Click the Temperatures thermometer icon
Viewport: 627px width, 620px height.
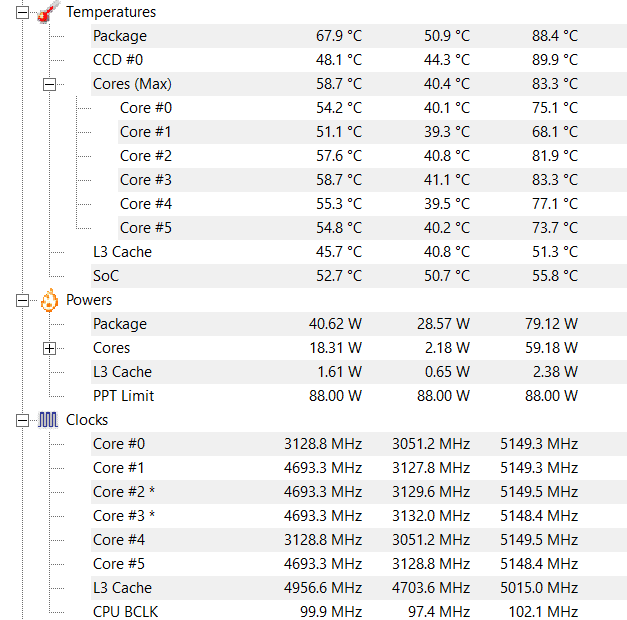pyautogui.click(x=48, y=13)
